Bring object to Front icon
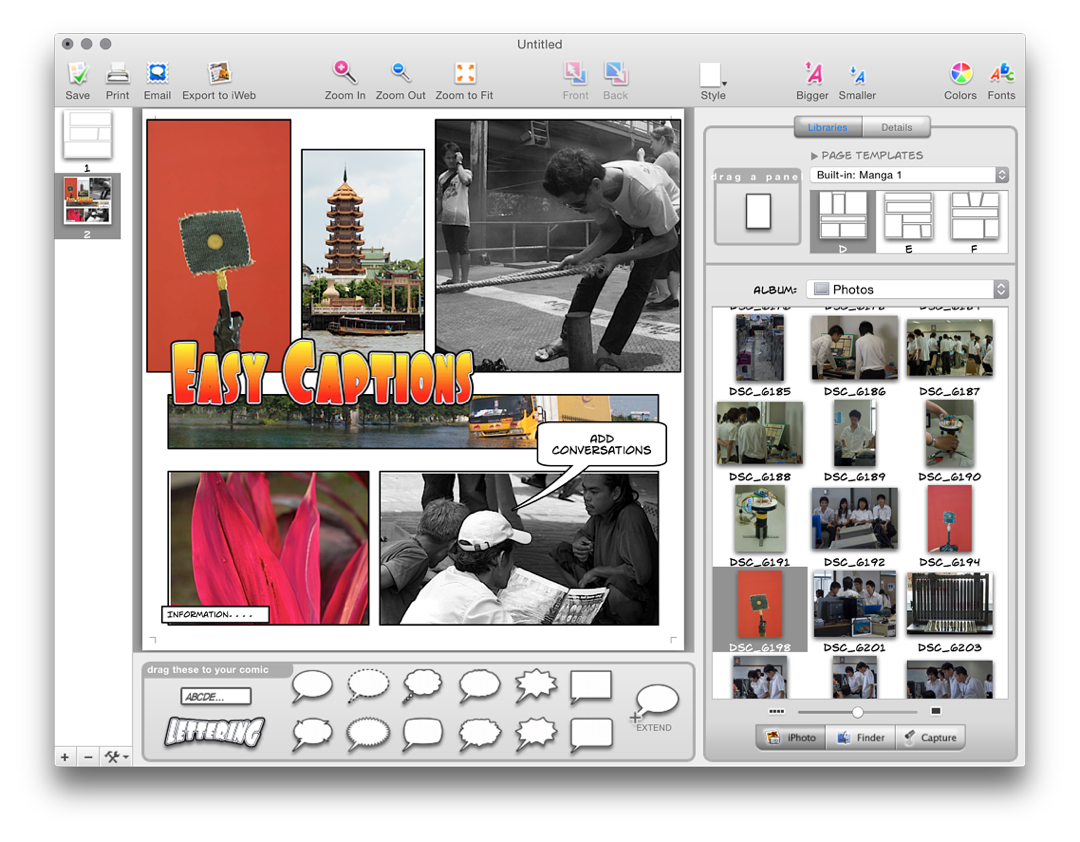Viewport: 1080px width, 842px height. (575, 73)
